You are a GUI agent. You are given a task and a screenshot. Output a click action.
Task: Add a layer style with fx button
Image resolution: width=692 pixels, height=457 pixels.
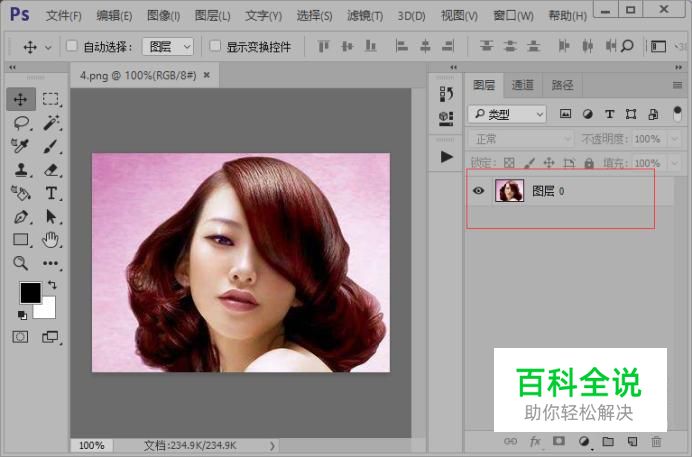[534, 441]
